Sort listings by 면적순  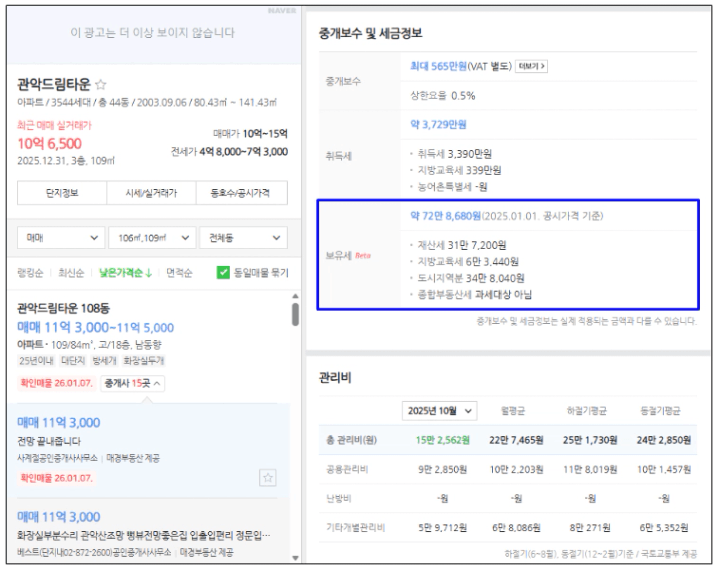click(x=180, y=272)
